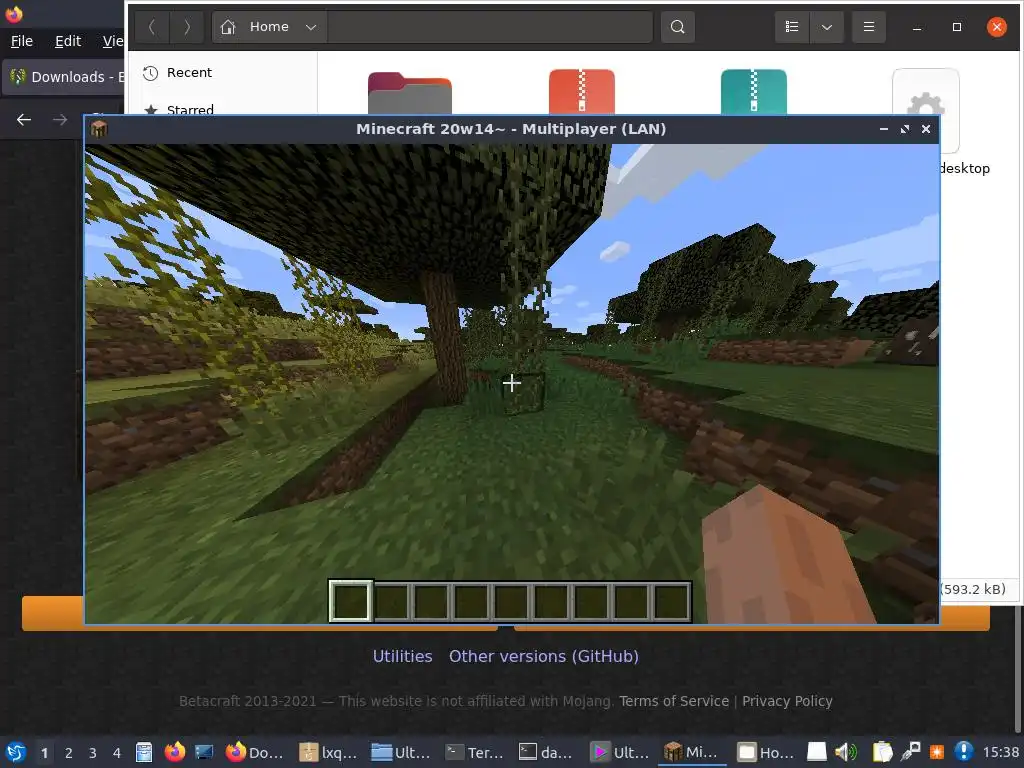Select the first Minecraft hotbar slot
Viewport: 1024px width, 768px height.
coord(351,601)
